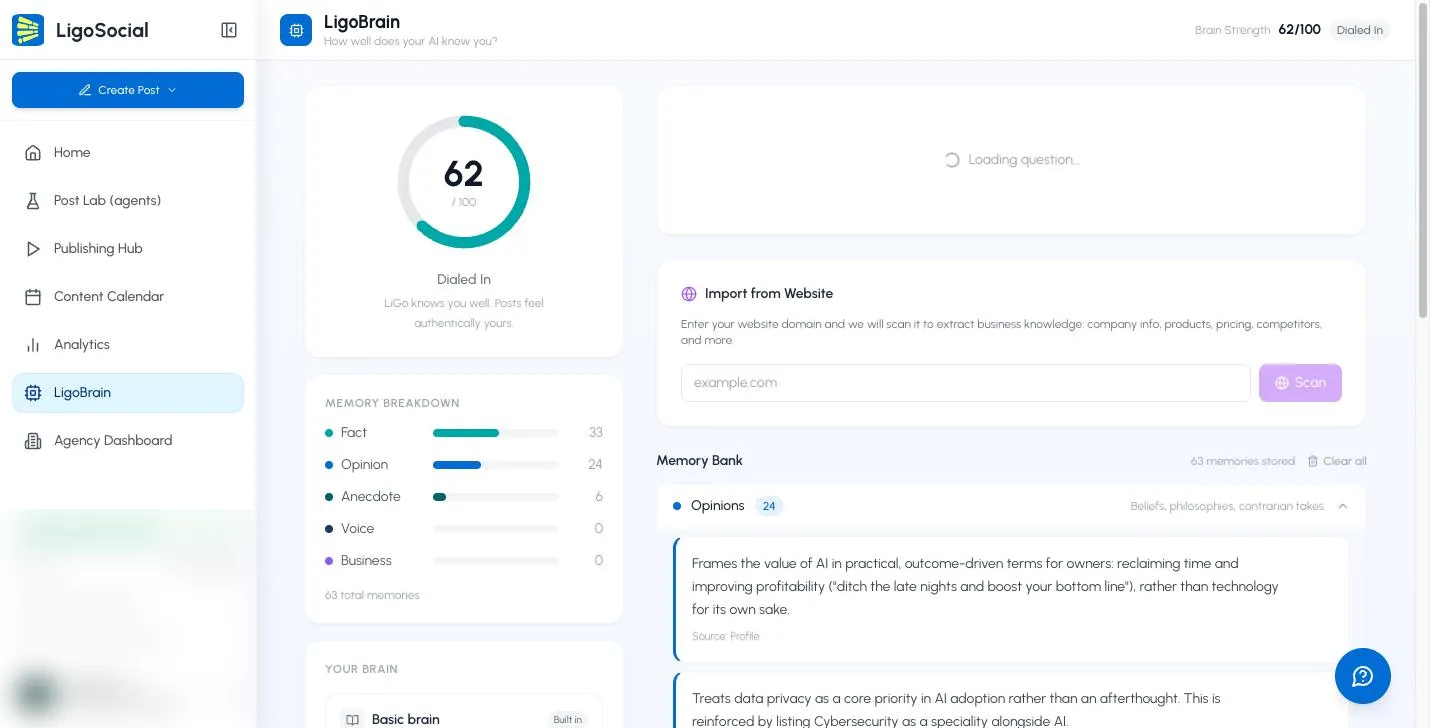Viewport: 1430px width, 728px height.
Task: Select the memory about data privacy priority
Action: point(1012,702)
